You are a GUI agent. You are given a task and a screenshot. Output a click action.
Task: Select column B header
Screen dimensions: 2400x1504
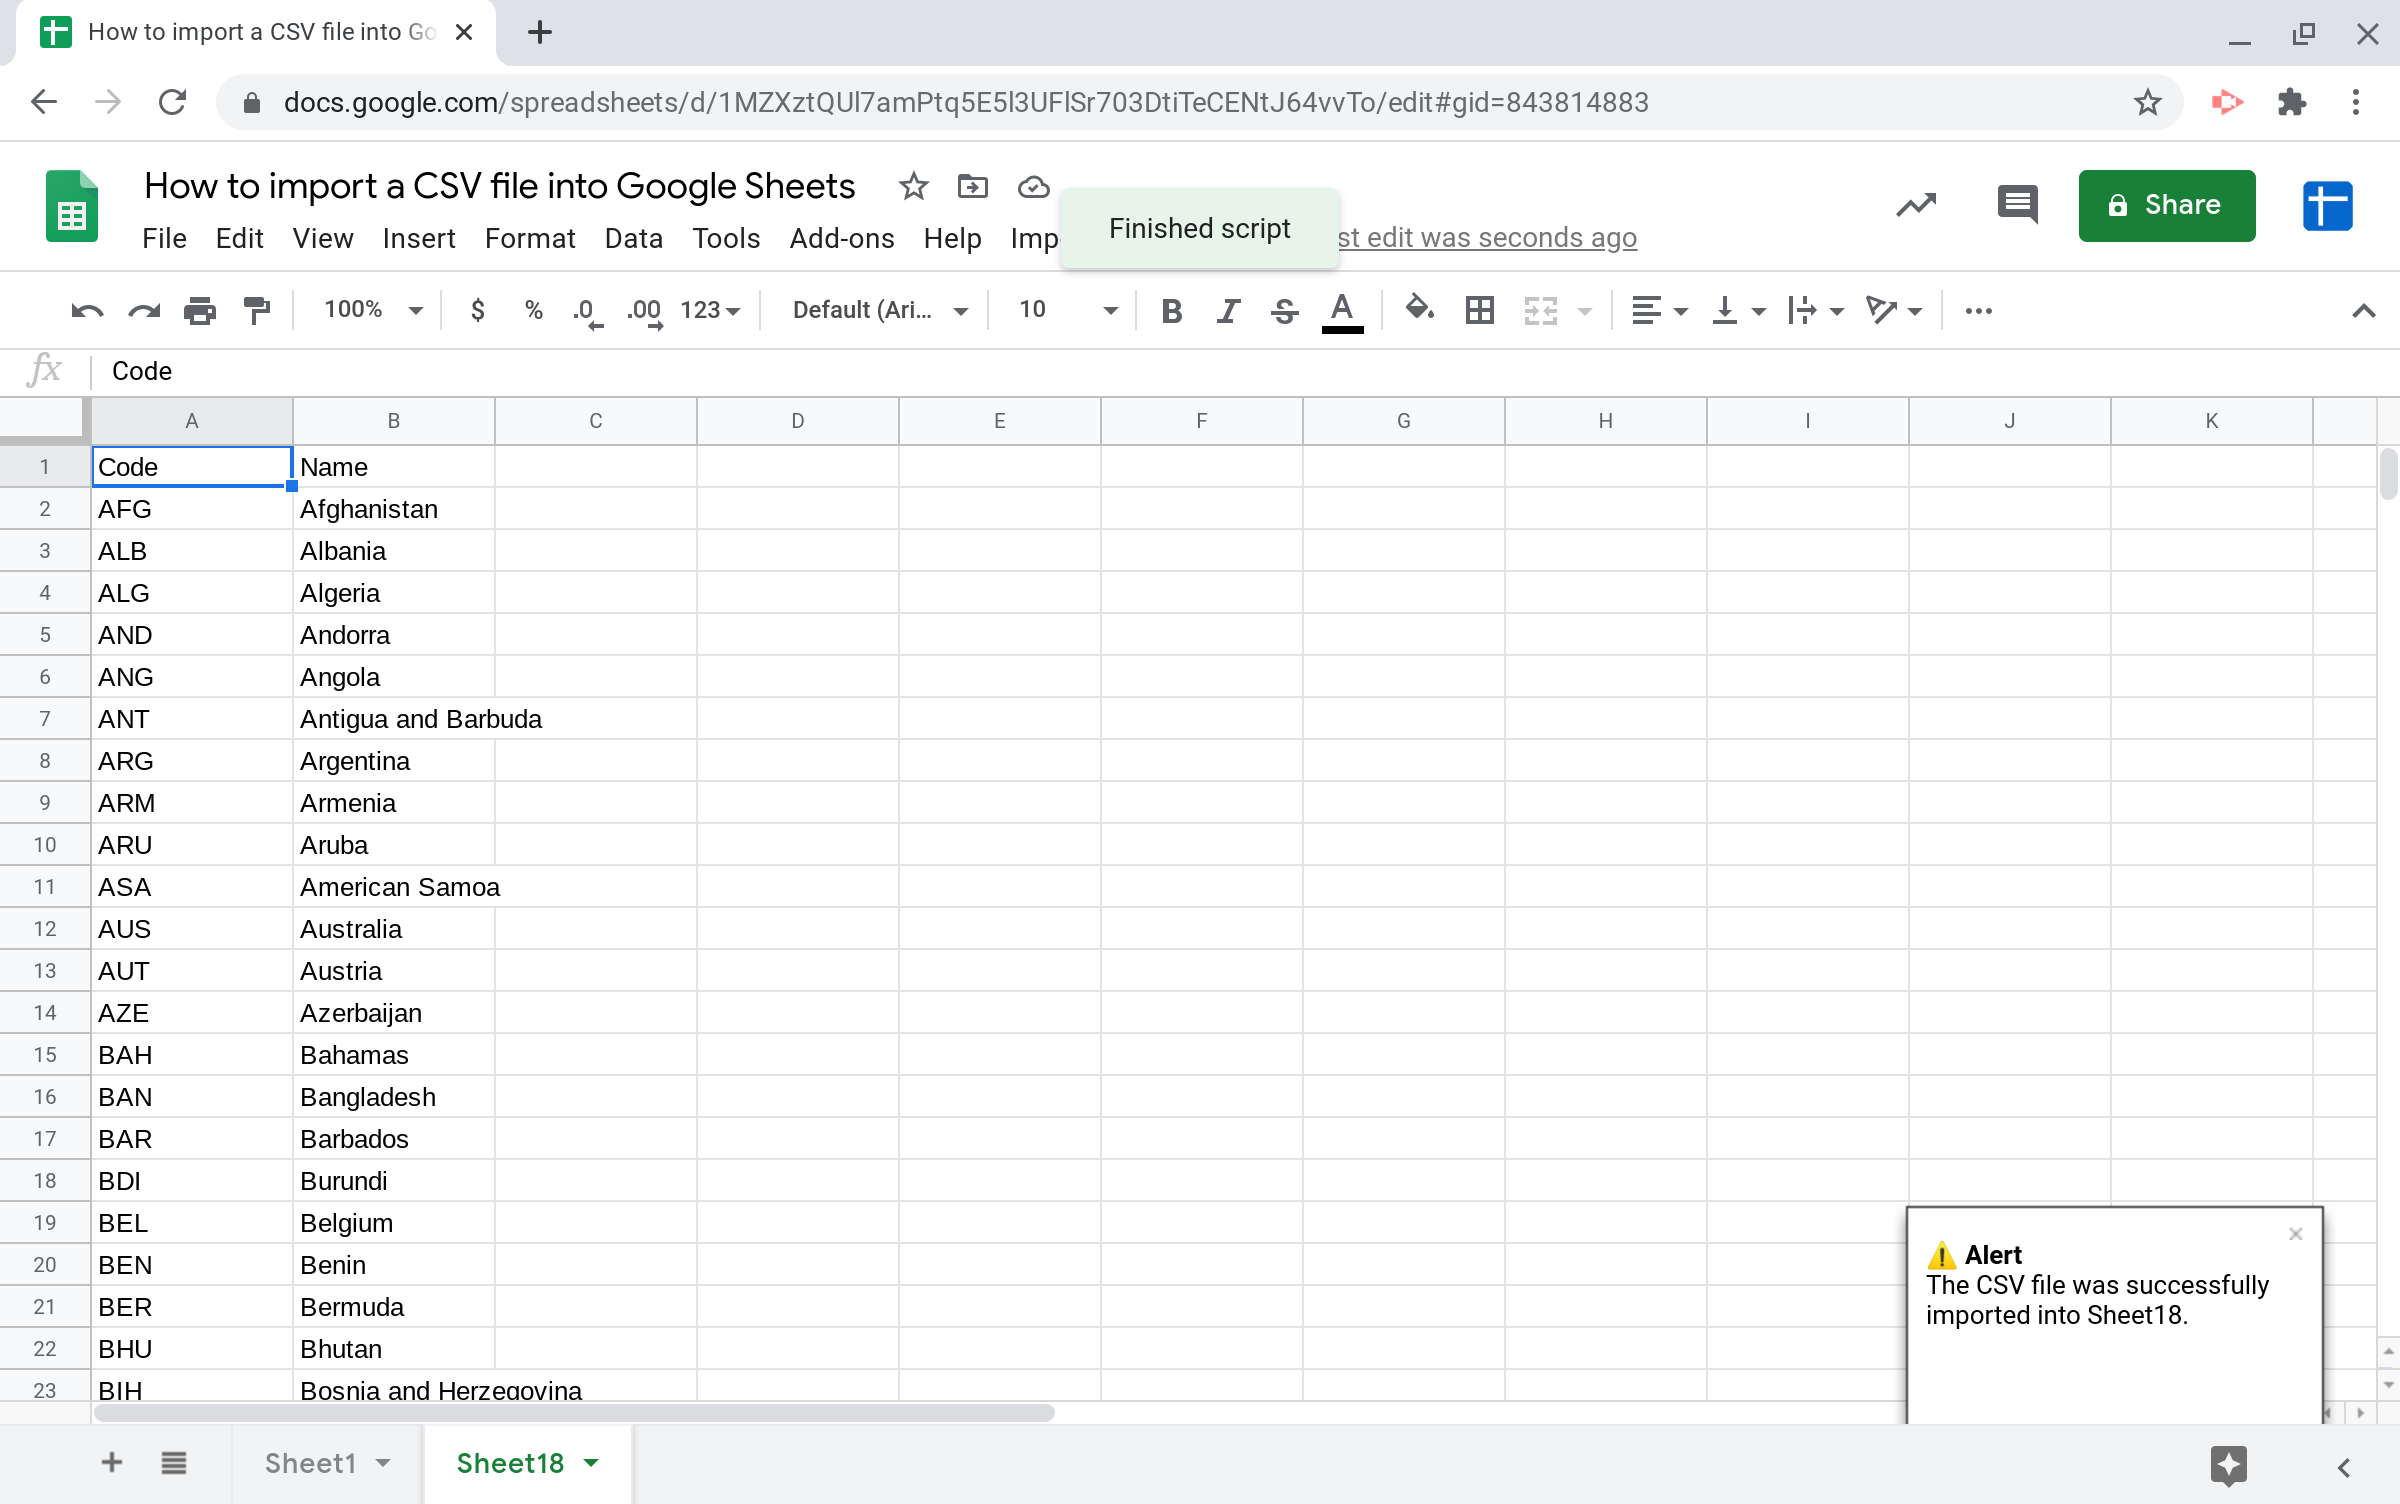pyautogui.click(x=393, y=421)
